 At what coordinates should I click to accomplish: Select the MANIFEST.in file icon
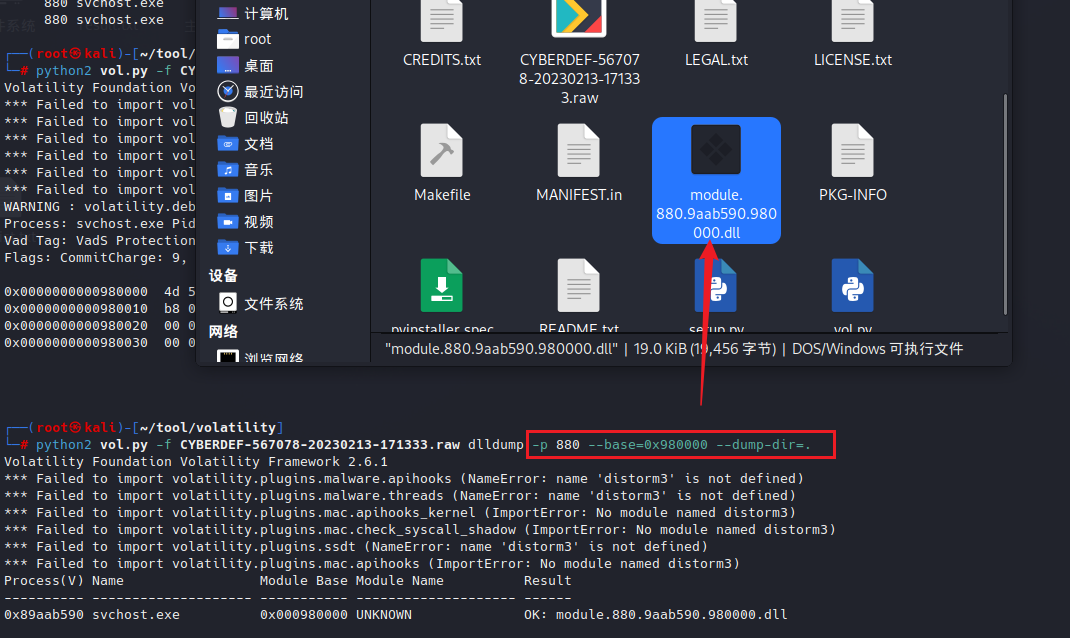point(579,151)
